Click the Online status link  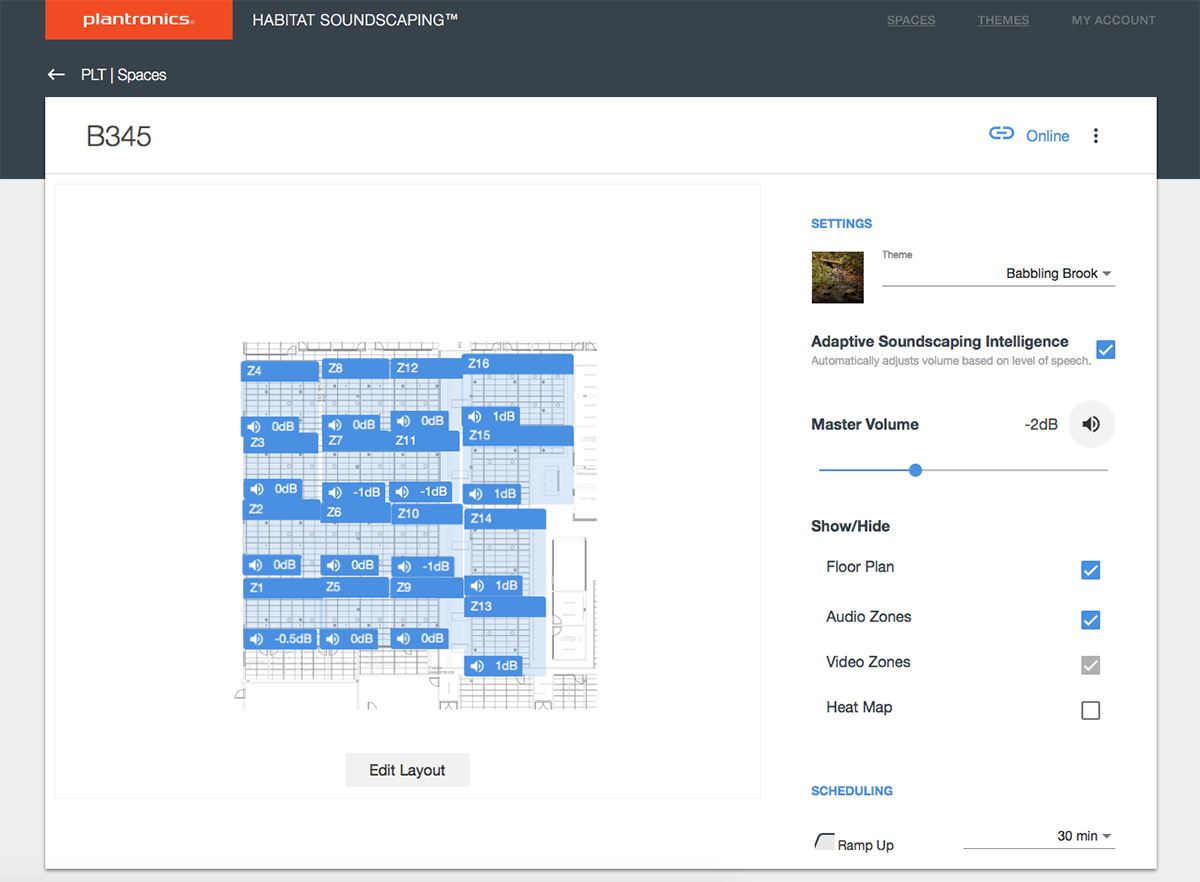coord(1047,136)
